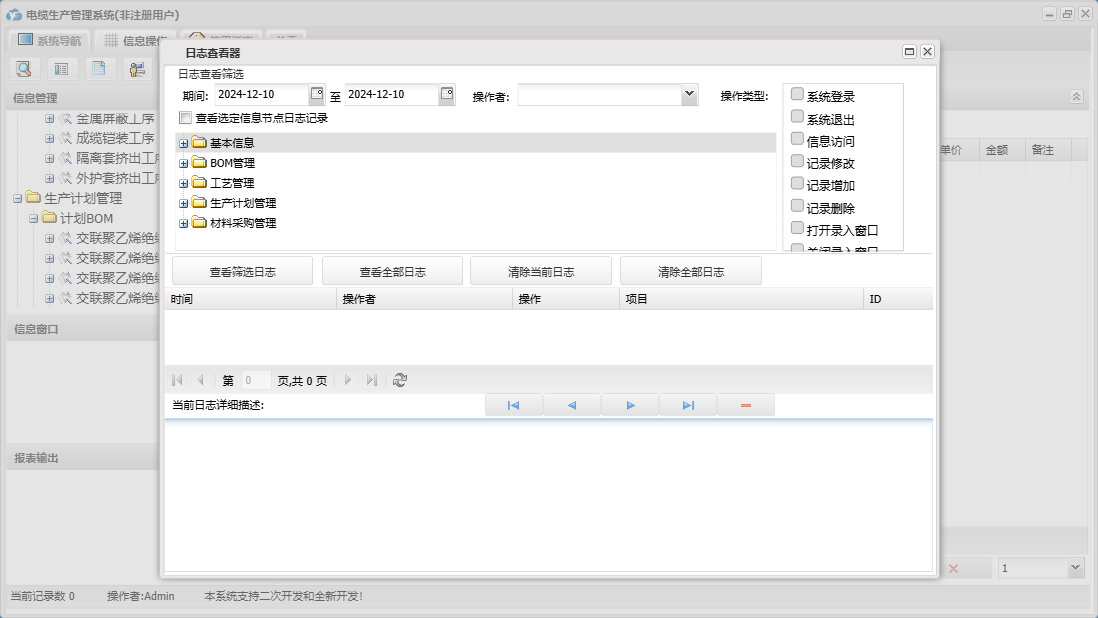Enable the 系统登录 checkbox
The image size is (1098, 618).
(x=797, y=94)
